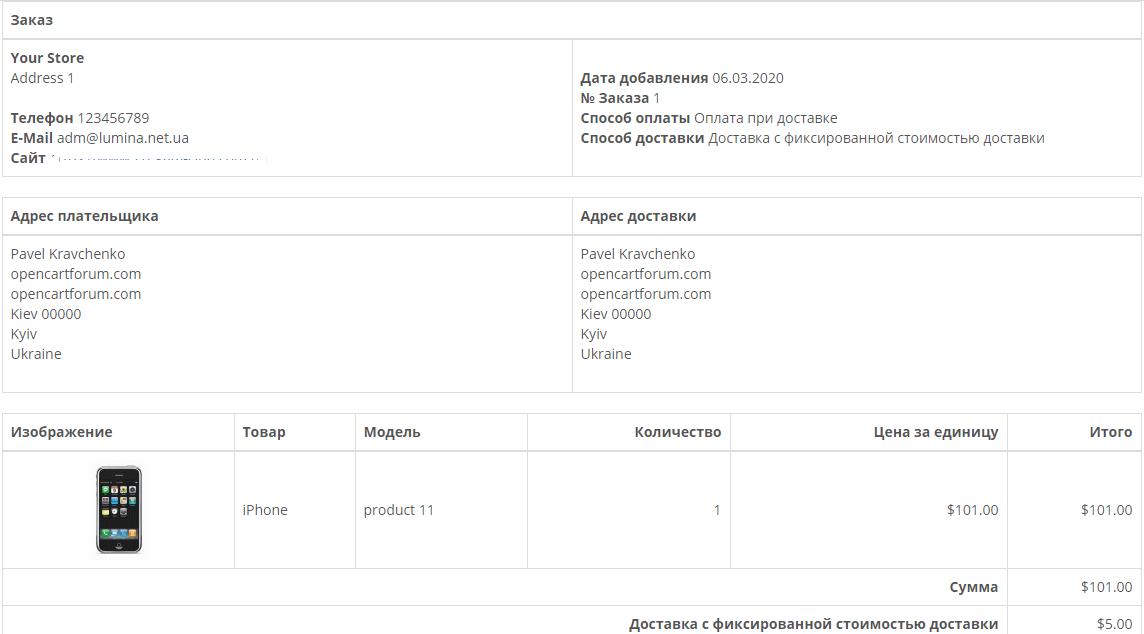
Task: Click the Сумма subtotal label
Action: 973,587
